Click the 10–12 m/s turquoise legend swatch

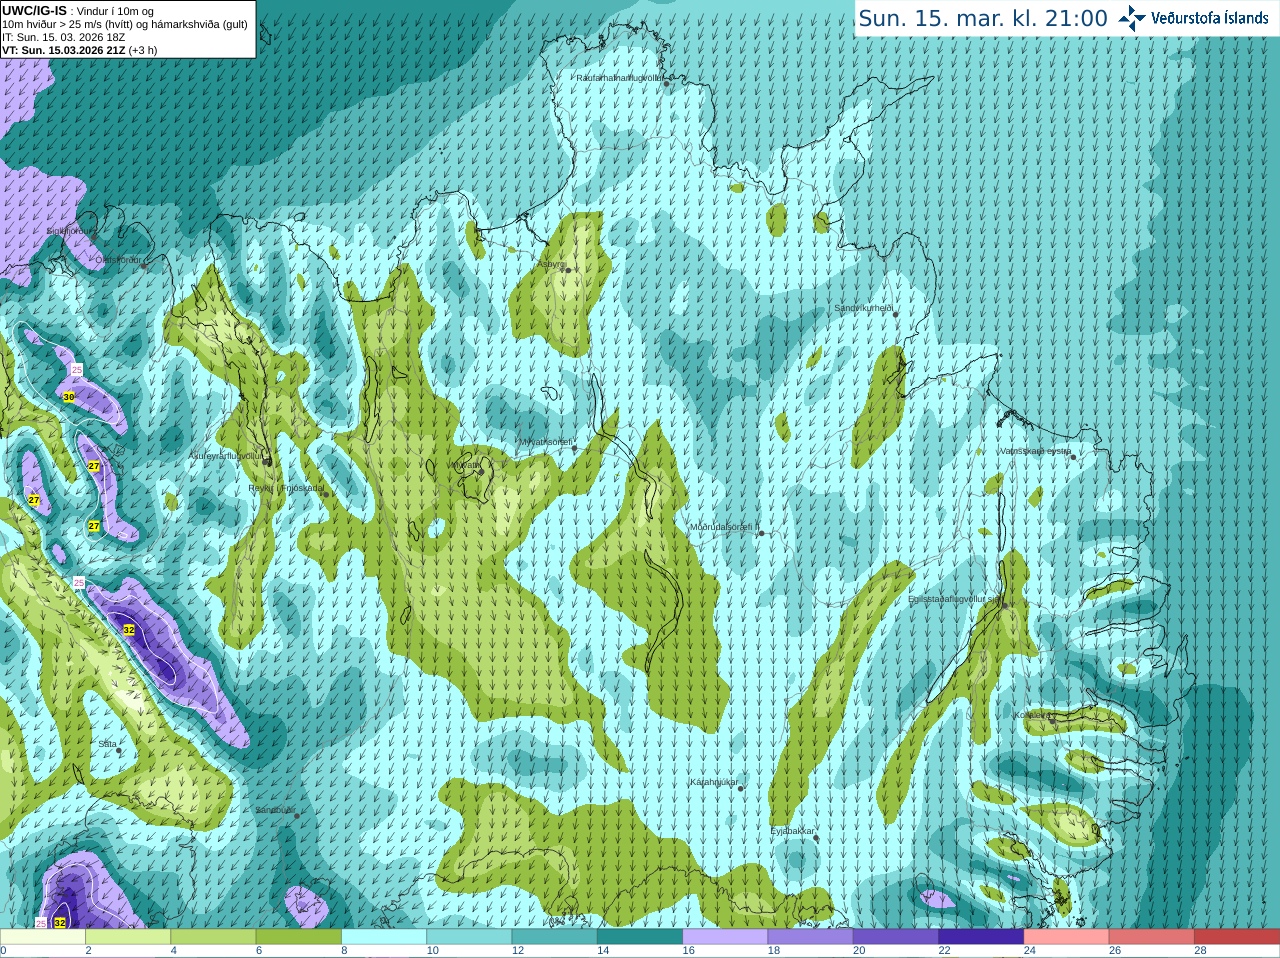469,937
